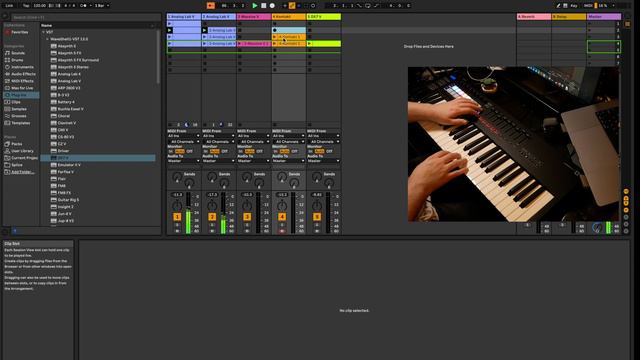Select the 4 Kontakt track header

289,17
